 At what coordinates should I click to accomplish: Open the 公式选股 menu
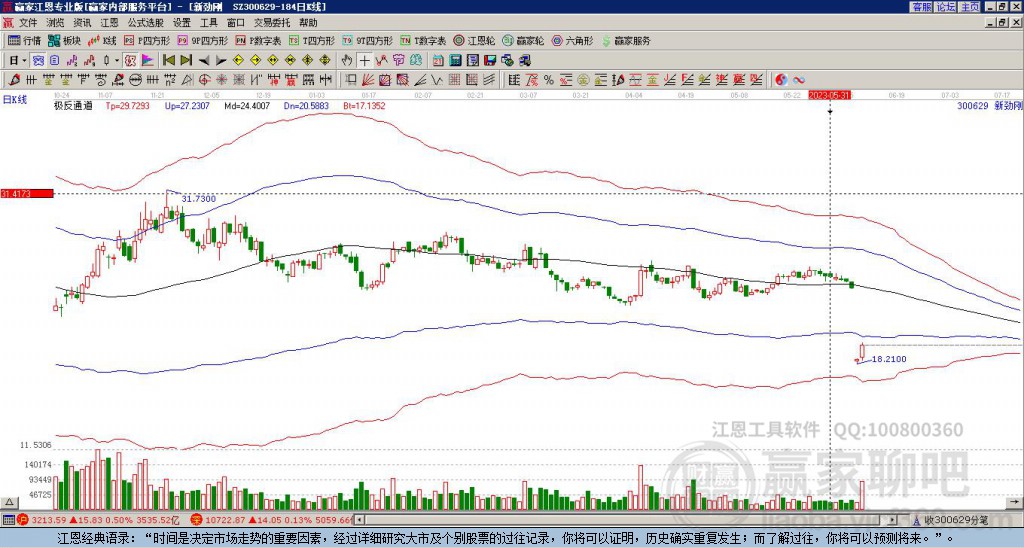[145, 22]
